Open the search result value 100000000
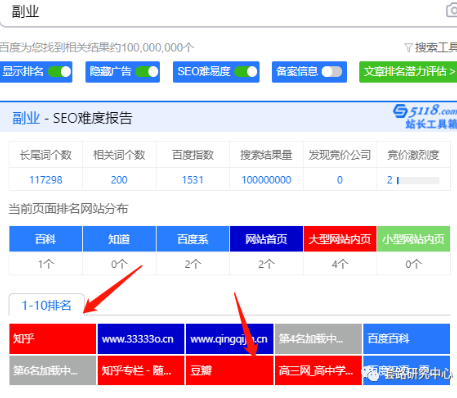457x398 pixels. click(266, 180)
